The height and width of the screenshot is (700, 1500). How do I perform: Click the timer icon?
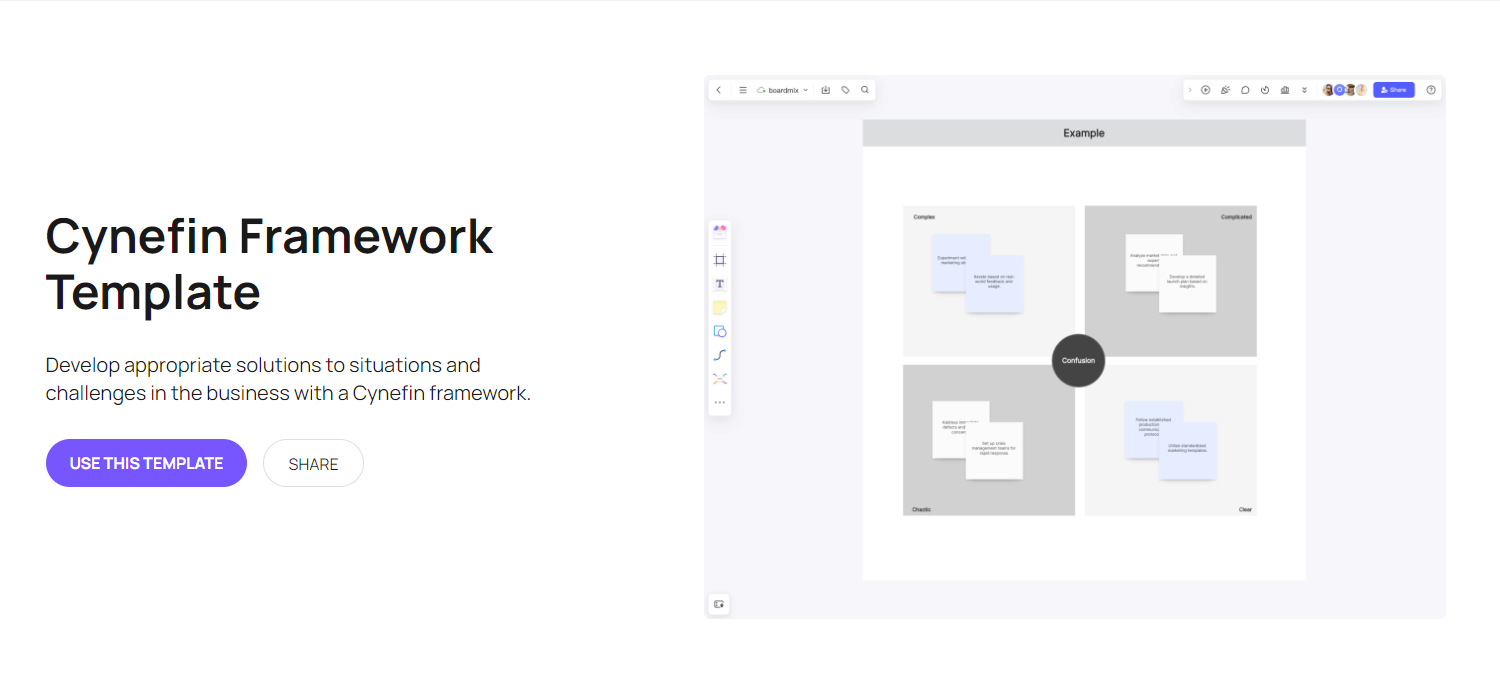click(1265, 90)
